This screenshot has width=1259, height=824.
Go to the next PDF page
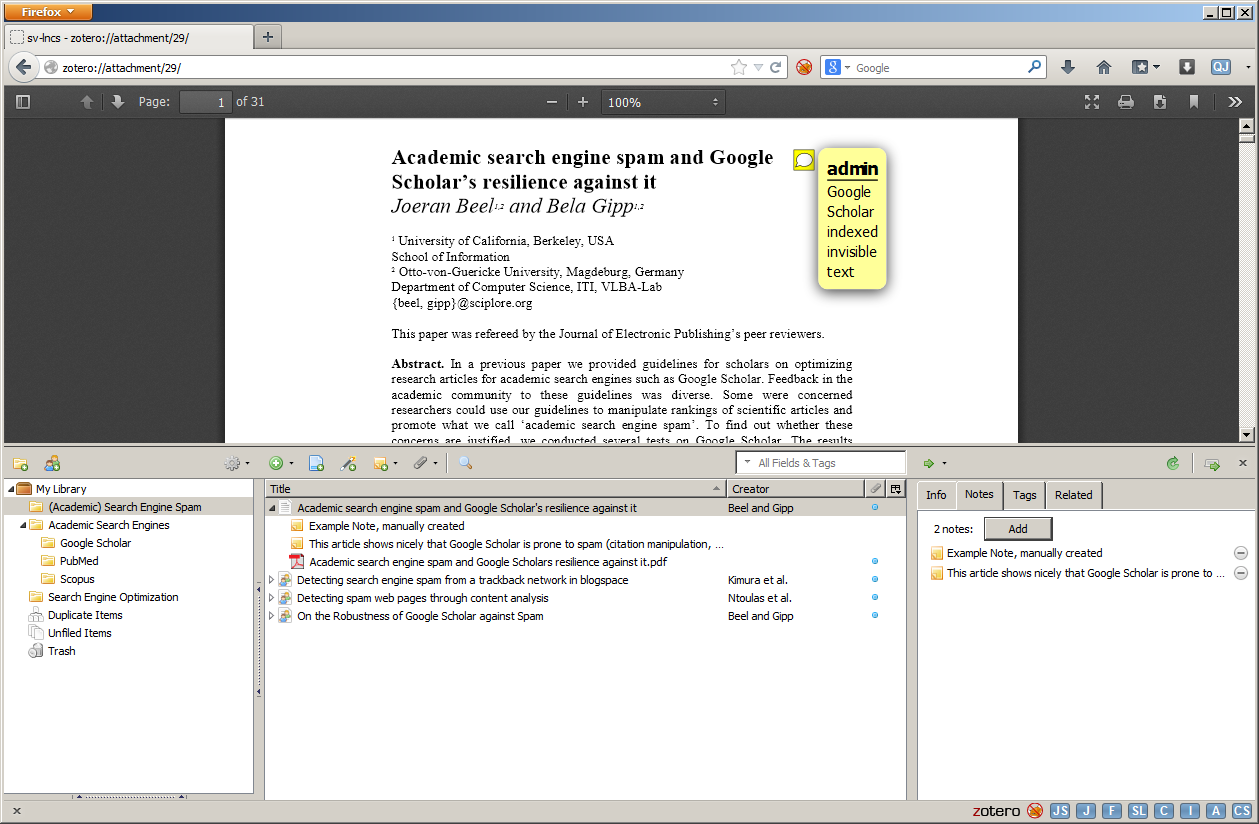click(x=118, y=102)
